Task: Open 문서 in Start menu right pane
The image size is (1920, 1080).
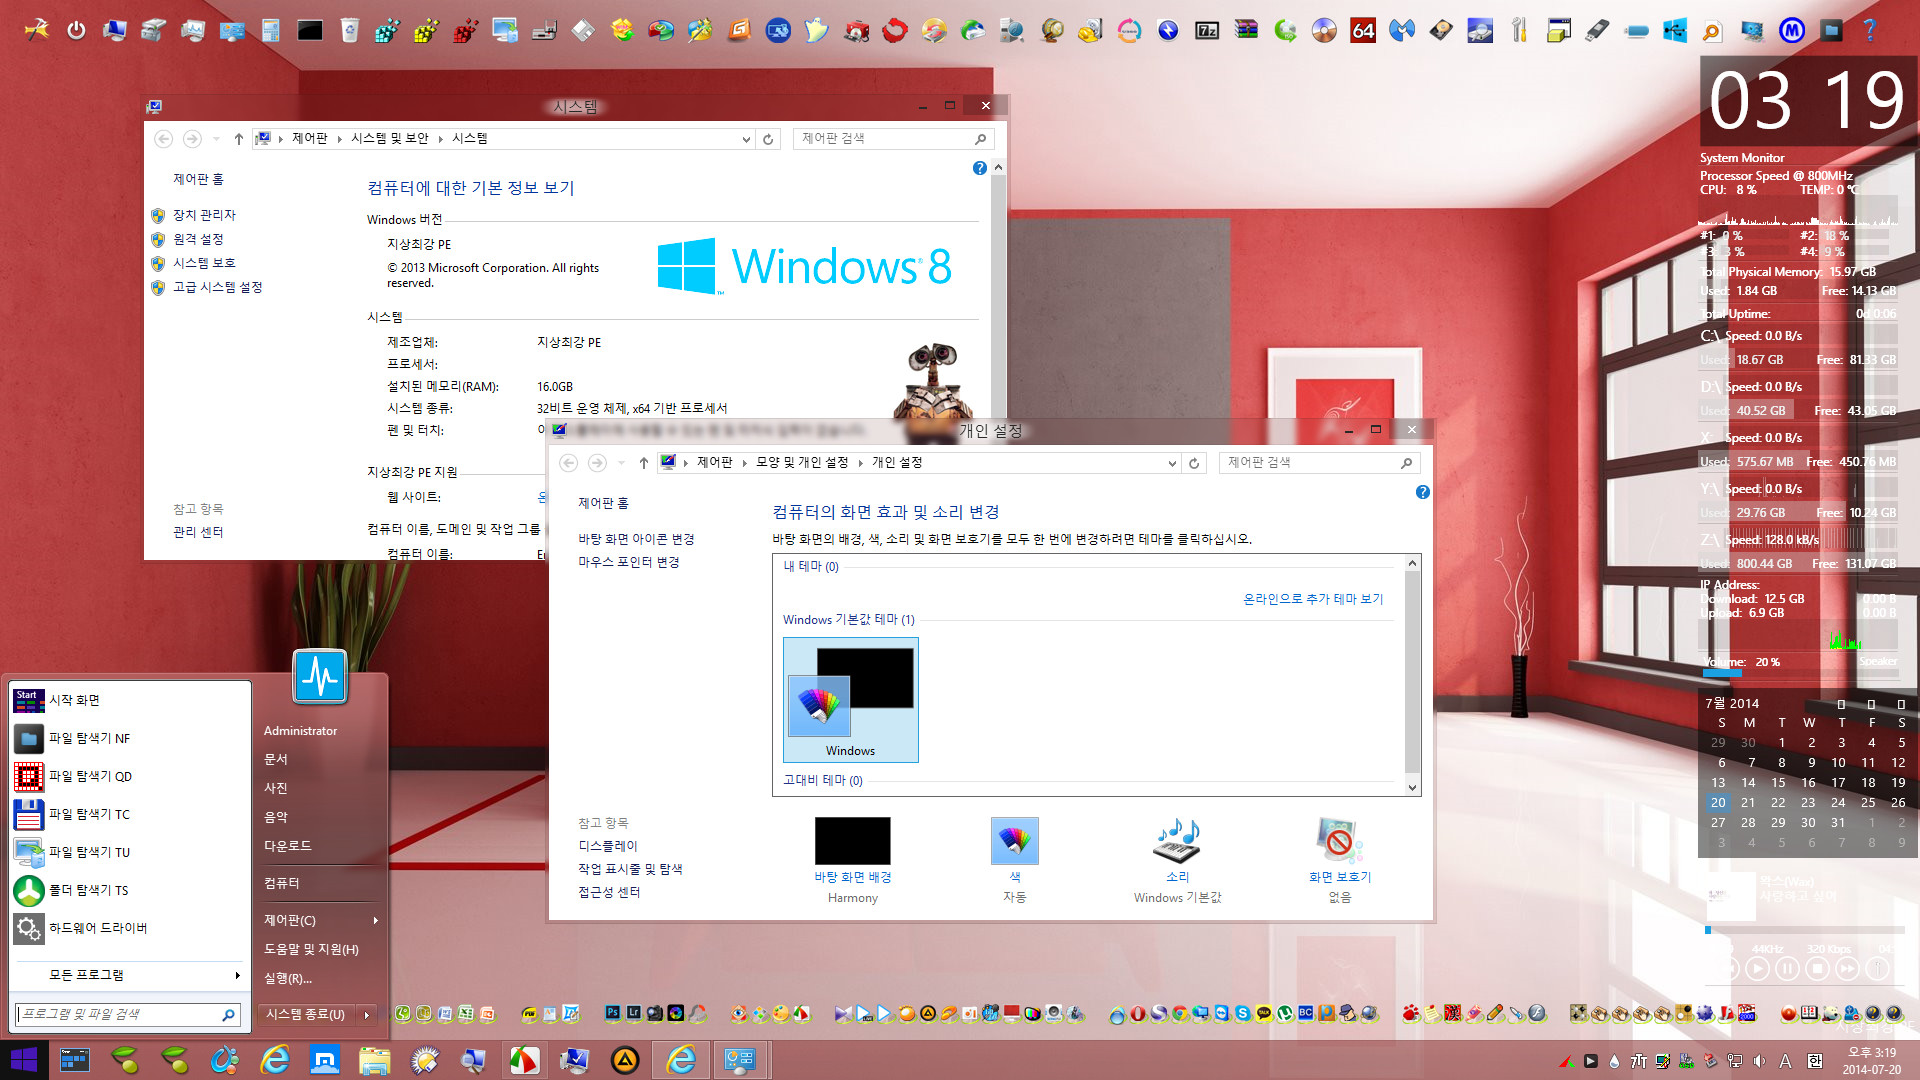Action: tap(276, 759)
